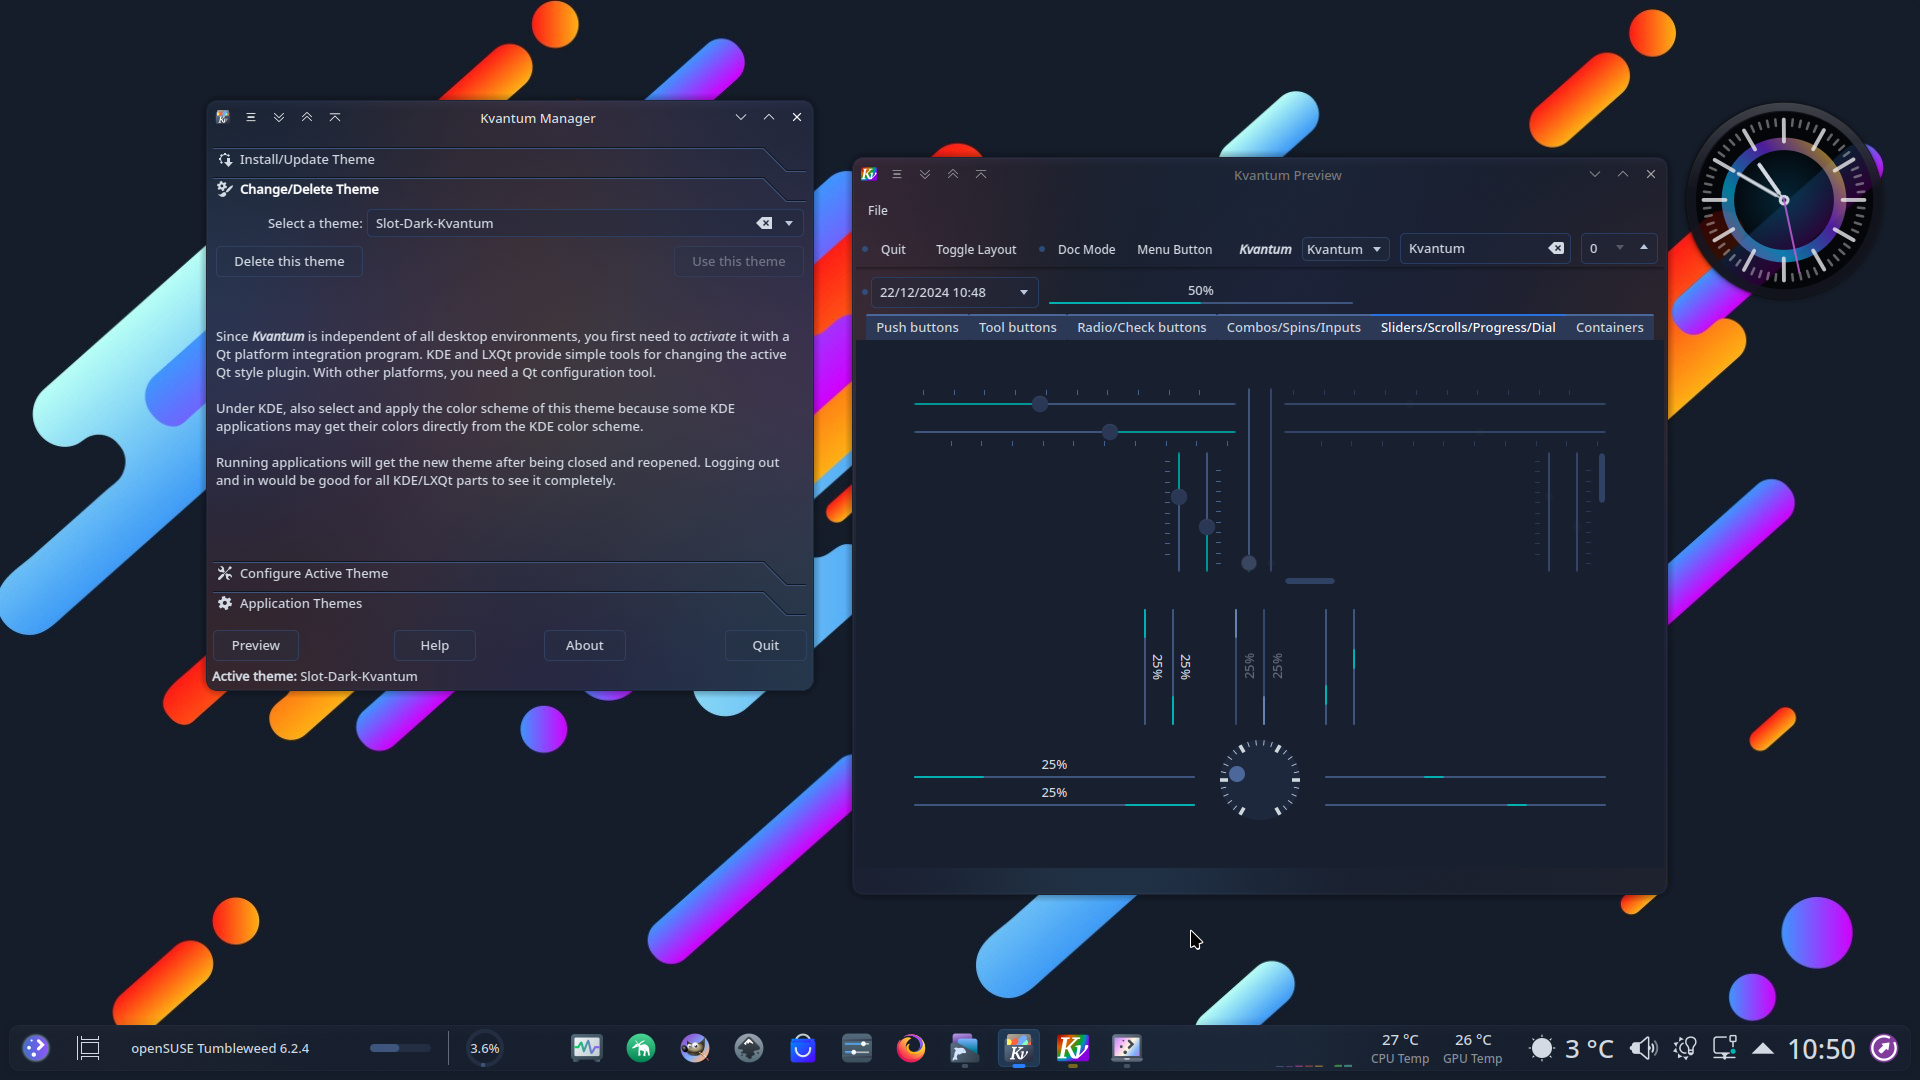Click Keep Above icon in Kvantum Preview titlebar
This screenshot has width=1920, height=1080.
tap(953, 174)
